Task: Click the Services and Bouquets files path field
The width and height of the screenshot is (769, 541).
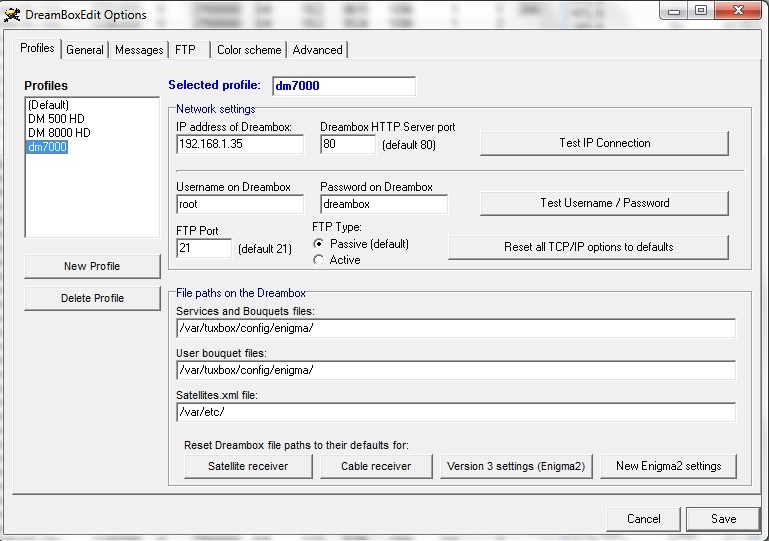Action: click(456, 328)
